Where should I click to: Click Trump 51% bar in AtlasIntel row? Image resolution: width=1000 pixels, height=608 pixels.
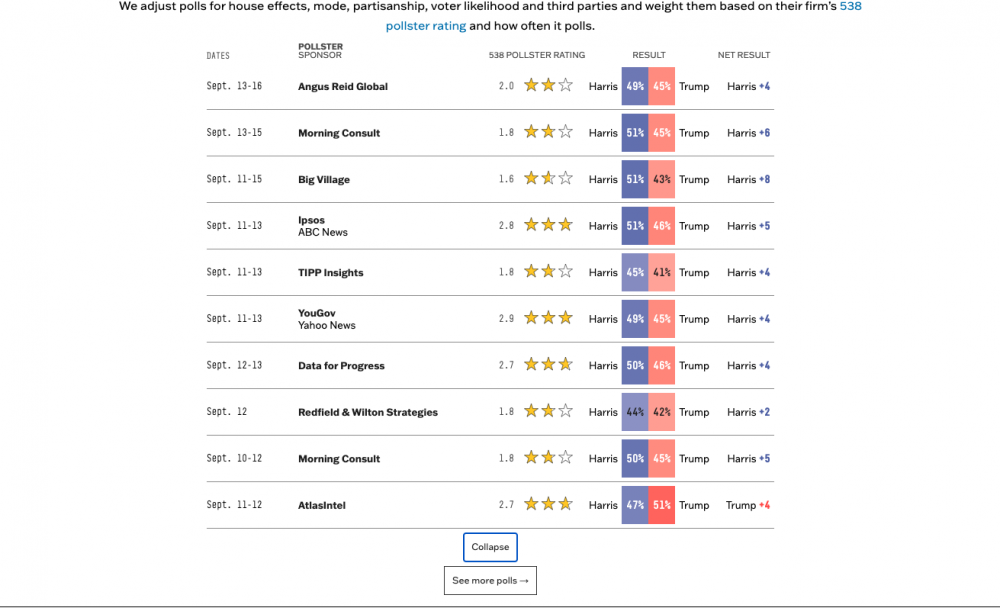point(661,505)
